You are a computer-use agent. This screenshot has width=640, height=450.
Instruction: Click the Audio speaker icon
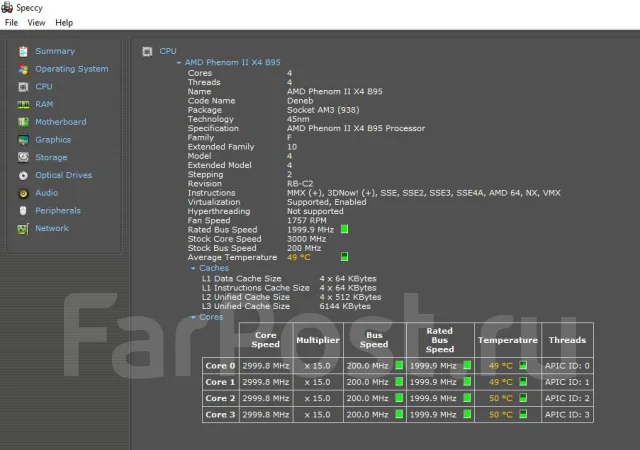23,193
